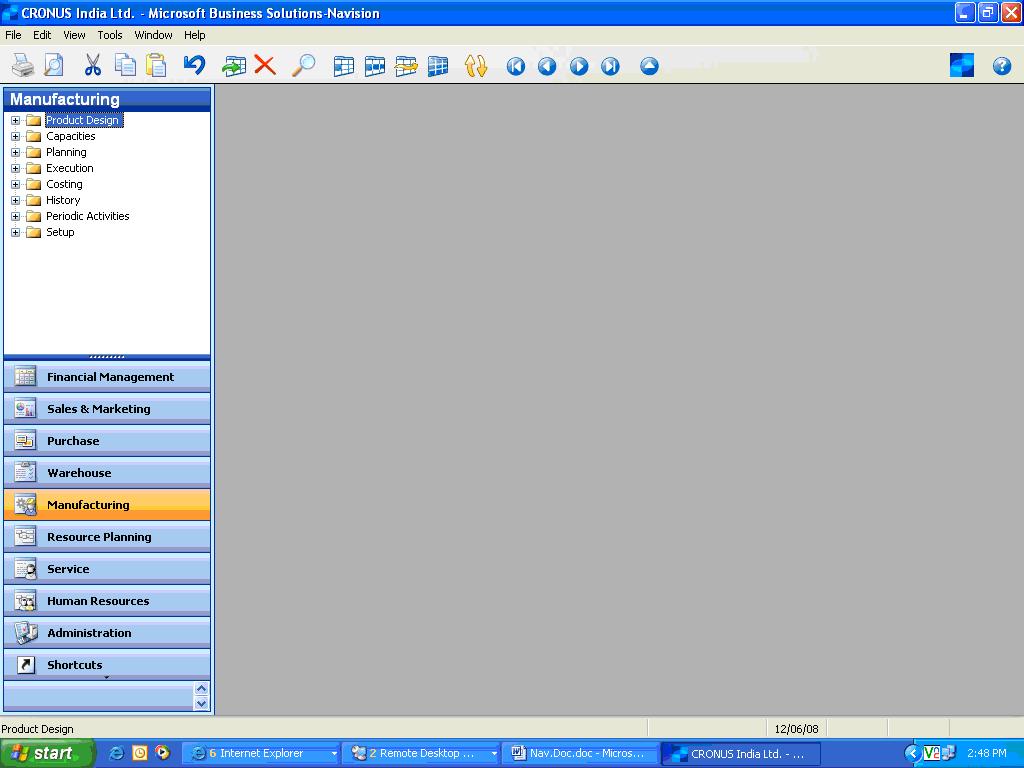This screenshot has height=768, width=1024.
Task: Click the work date 12/06/08 in status bar
Action: click(x=796, y=729)
